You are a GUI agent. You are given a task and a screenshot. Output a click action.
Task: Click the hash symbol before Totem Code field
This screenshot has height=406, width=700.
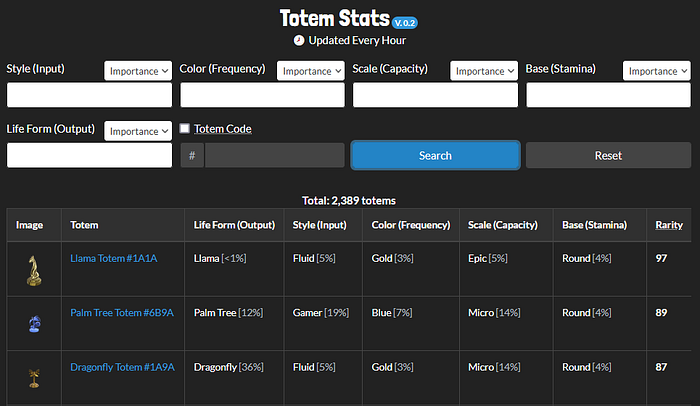coord(192,155)
